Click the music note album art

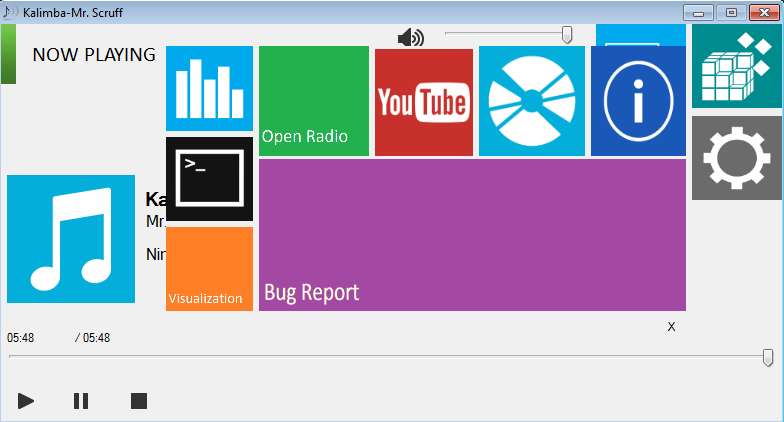[71, 239]
